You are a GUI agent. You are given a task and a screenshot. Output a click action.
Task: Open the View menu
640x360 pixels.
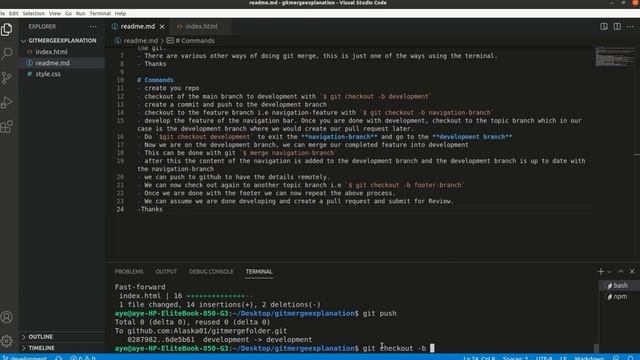(x=55, y=13)
